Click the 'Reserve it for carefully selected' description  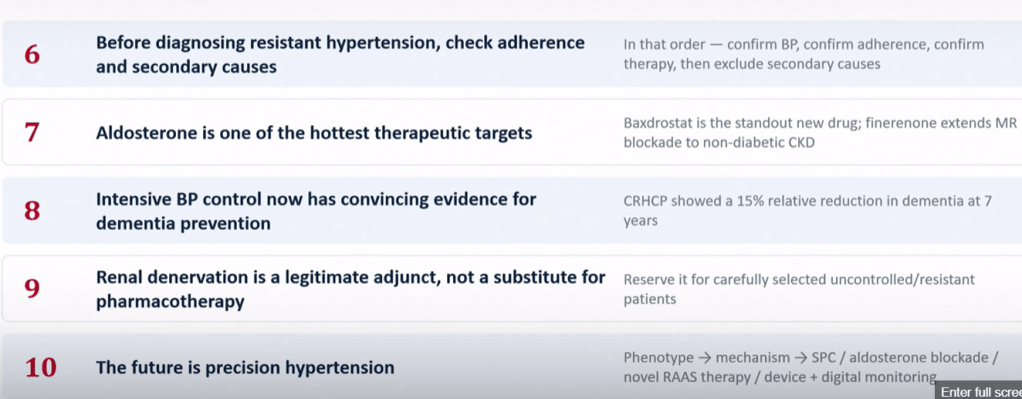(x=799, y=289)
